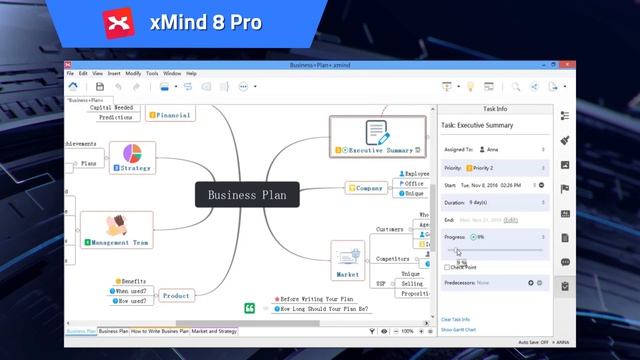Click the Boundary icon in toolbar

[206, 87]
